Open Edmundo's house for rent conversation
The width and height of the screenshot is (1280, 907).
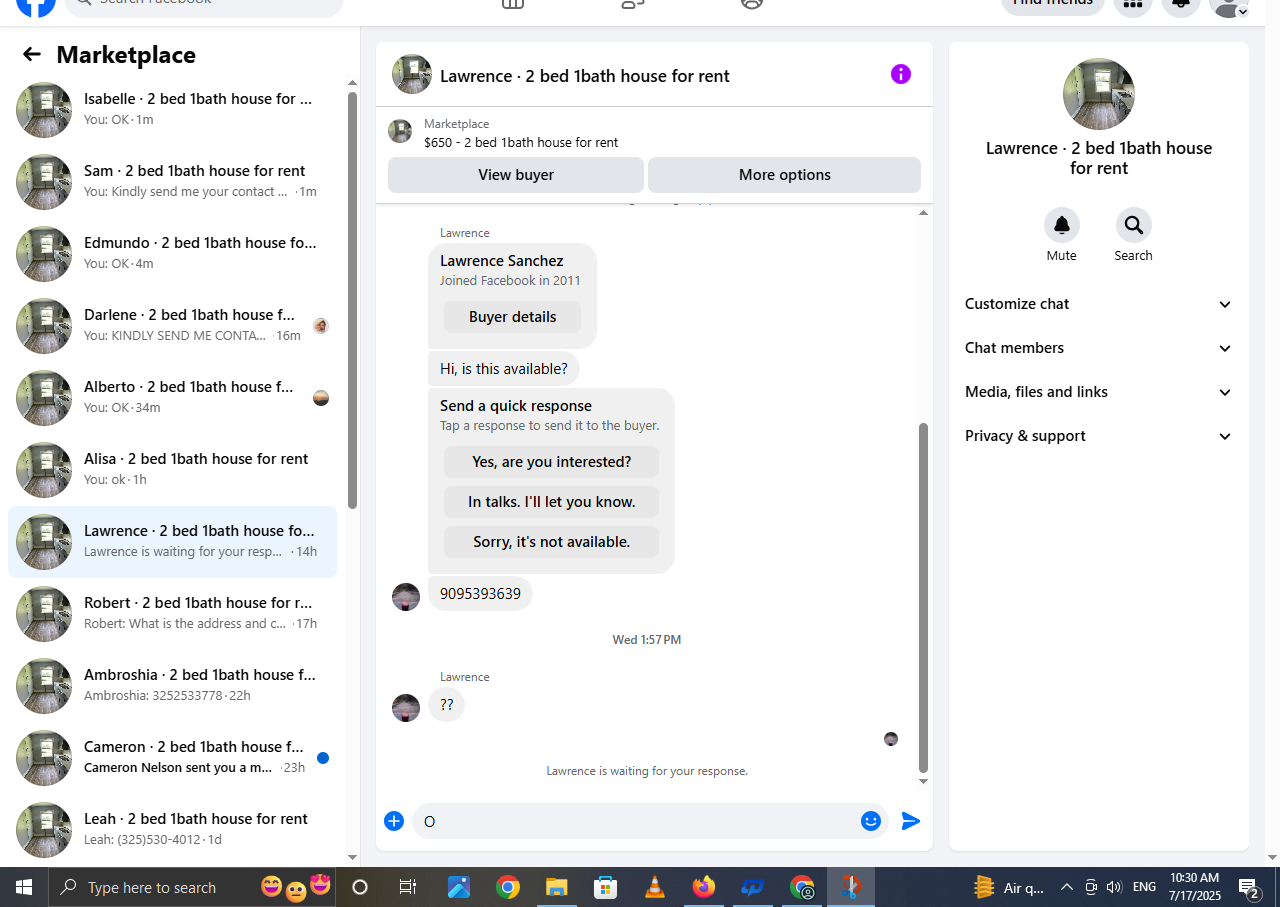[x=172, y=254]
